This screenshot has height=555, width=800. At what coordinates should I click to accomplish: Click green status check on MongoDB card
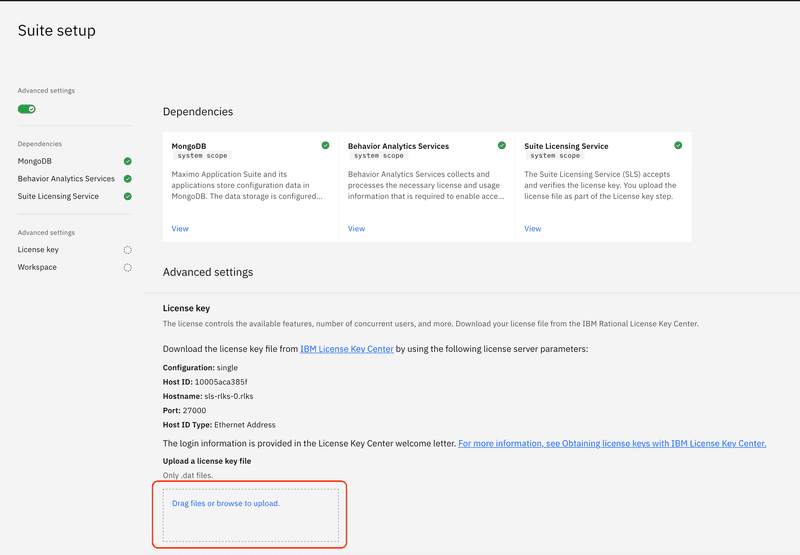(x=326, y=145)
